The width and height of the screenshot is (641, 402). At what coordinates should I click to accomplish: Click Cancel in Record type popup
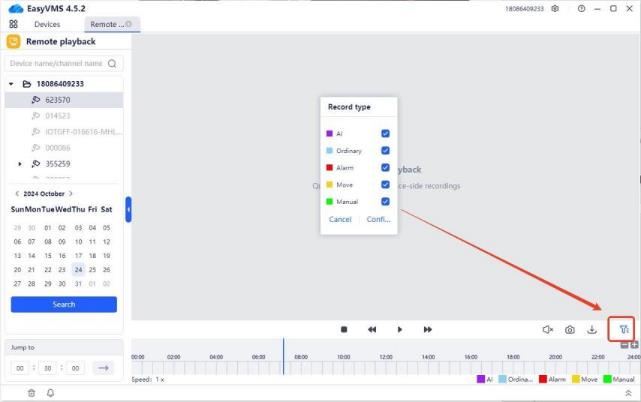tap(340, 219)
